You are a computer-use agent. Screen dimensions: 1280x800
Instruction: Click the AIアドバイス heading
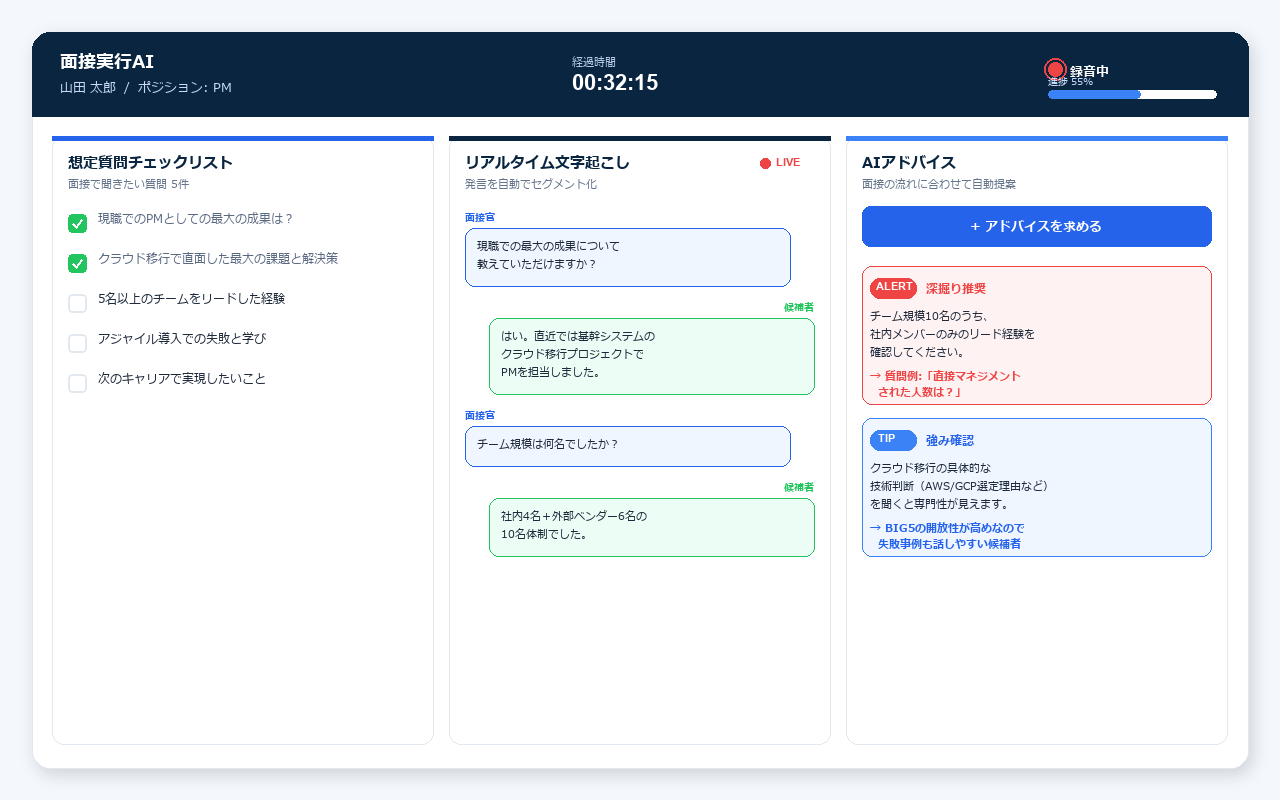908,163
